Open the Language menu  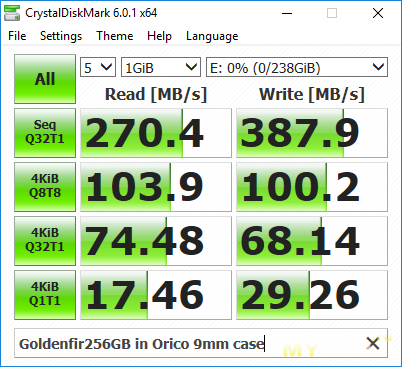pos(212,36)
